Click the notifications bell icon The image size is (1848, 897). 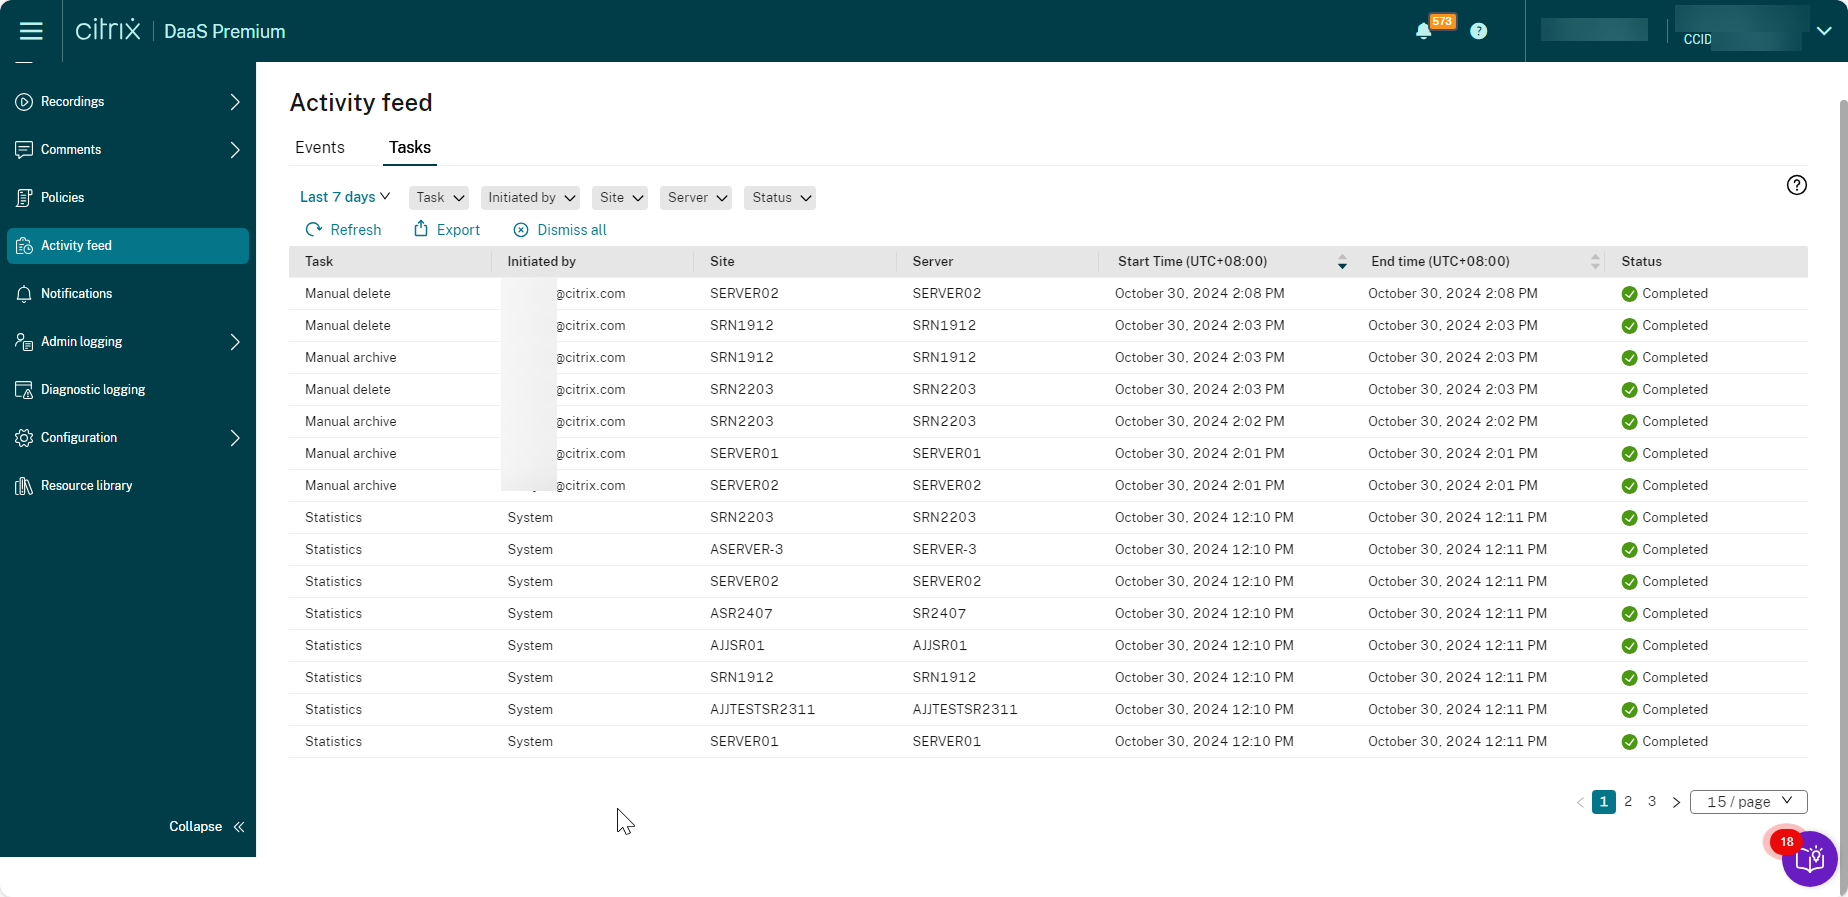point(1423,31)
